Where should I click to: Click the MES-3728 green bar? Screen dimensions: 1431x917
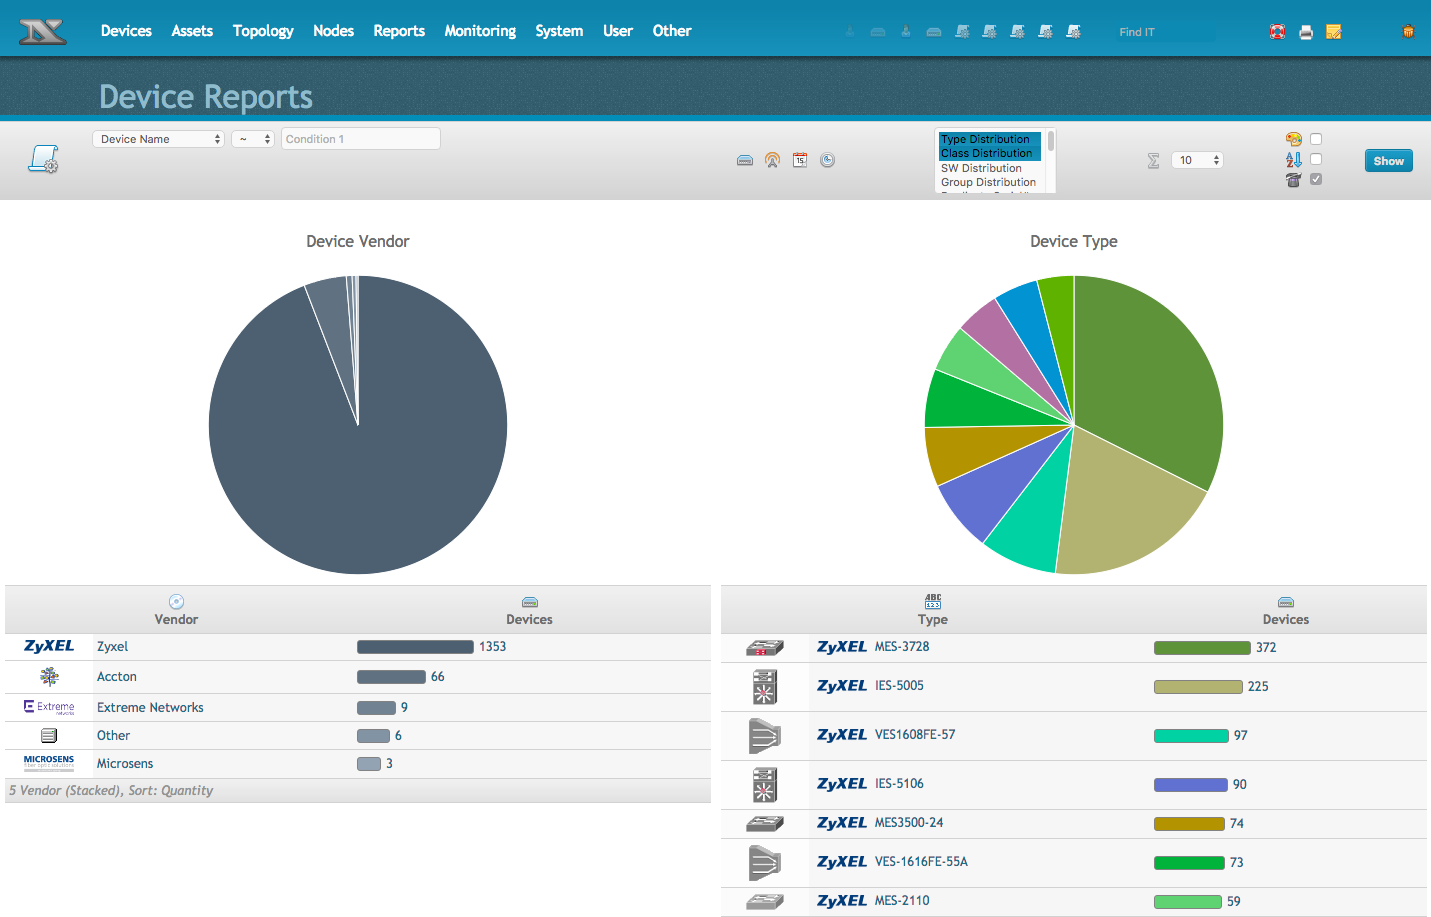1202,647
